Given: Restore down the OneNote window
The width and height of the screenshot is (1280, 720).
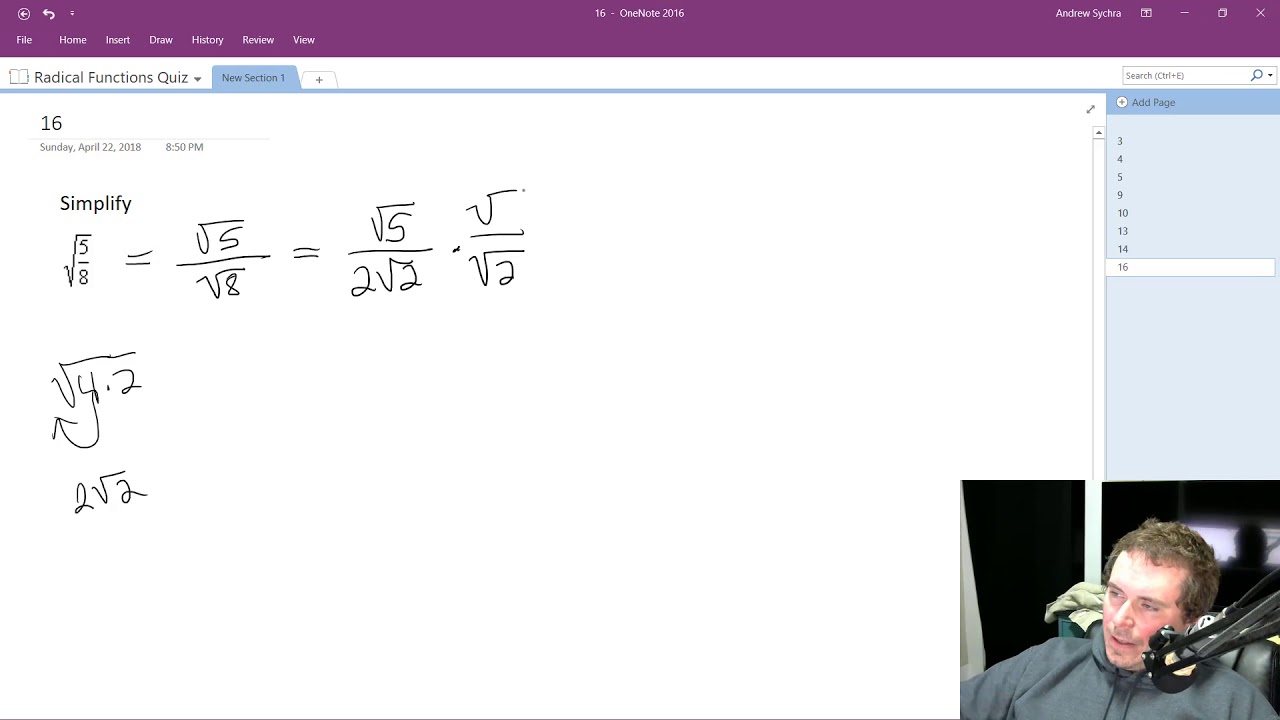Looking at the screenshot, I should point(1222,13).
